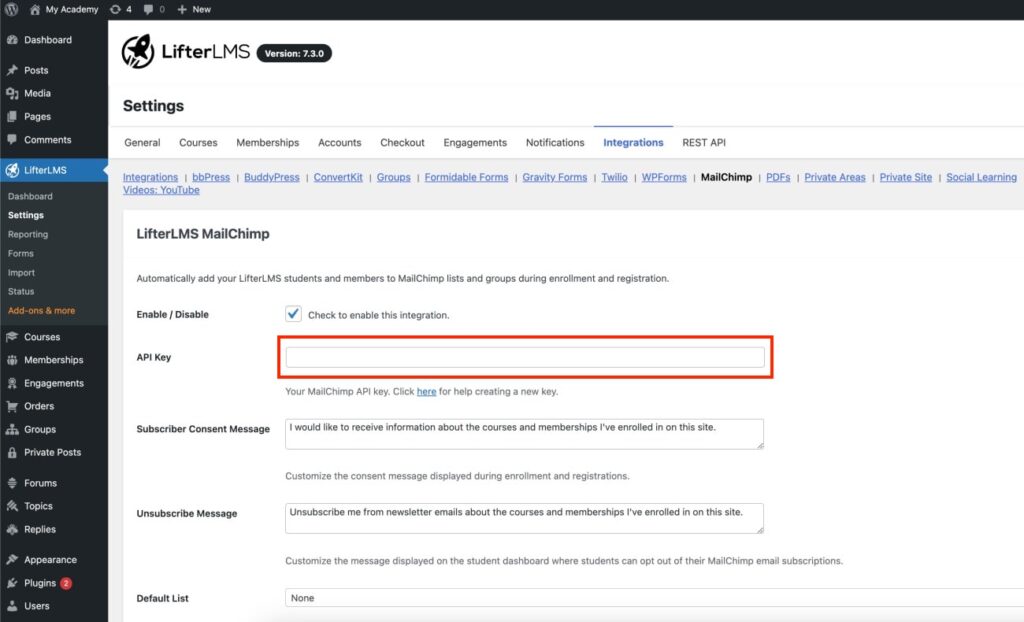Open the WordPress logo menu
The image size is (1024, 622).
point(12,9)
